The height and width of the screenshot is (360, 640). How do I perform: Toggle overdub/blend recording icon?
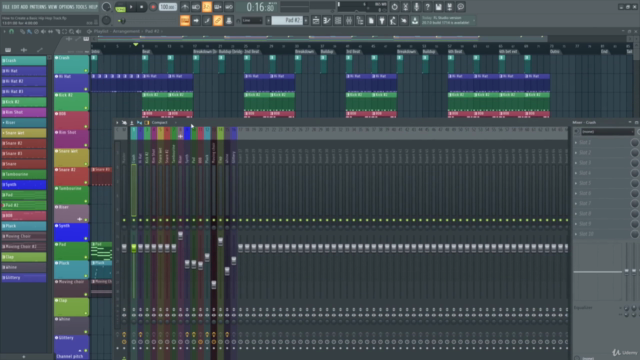click(218, 7)
